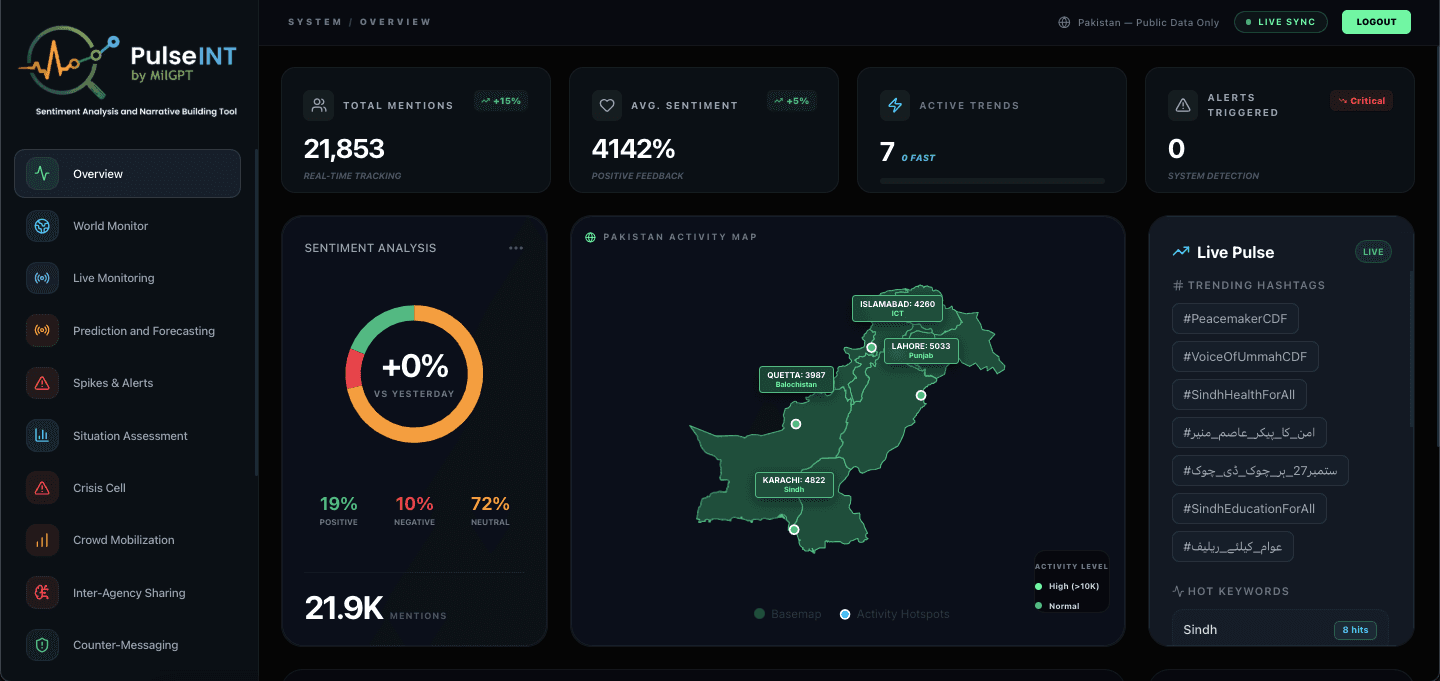
Task: Click the 19% POSITIVE value
Action: (338, 504)
